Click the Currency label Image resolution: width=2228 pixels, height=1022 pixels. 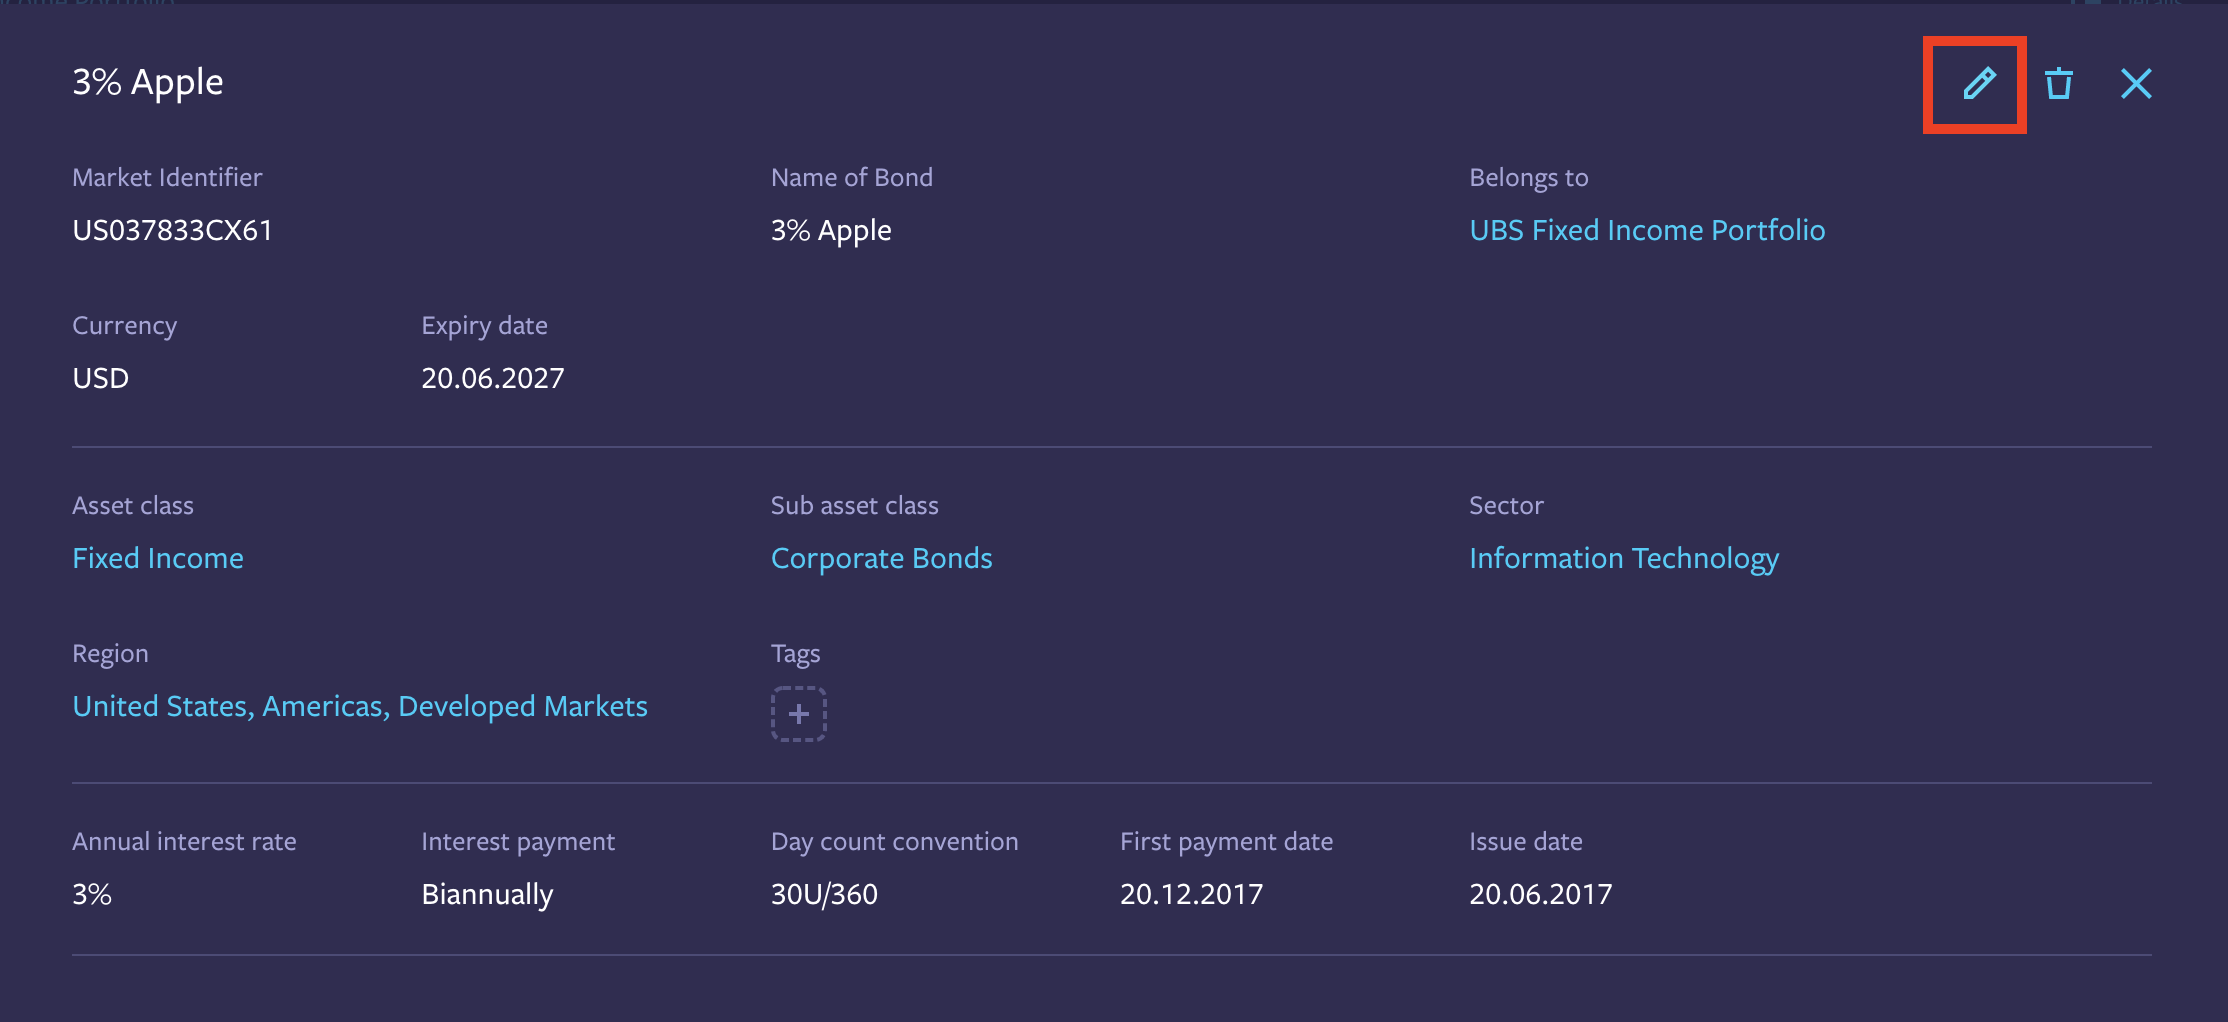coord(124,326)
